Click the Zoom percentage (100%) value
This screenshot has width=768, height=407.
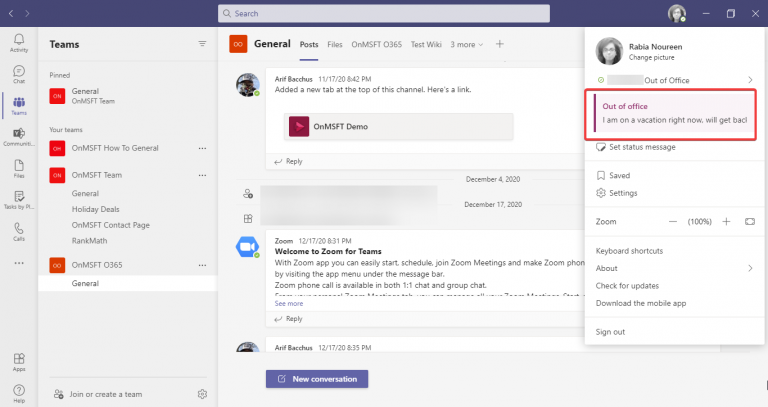tap(699, 222)
